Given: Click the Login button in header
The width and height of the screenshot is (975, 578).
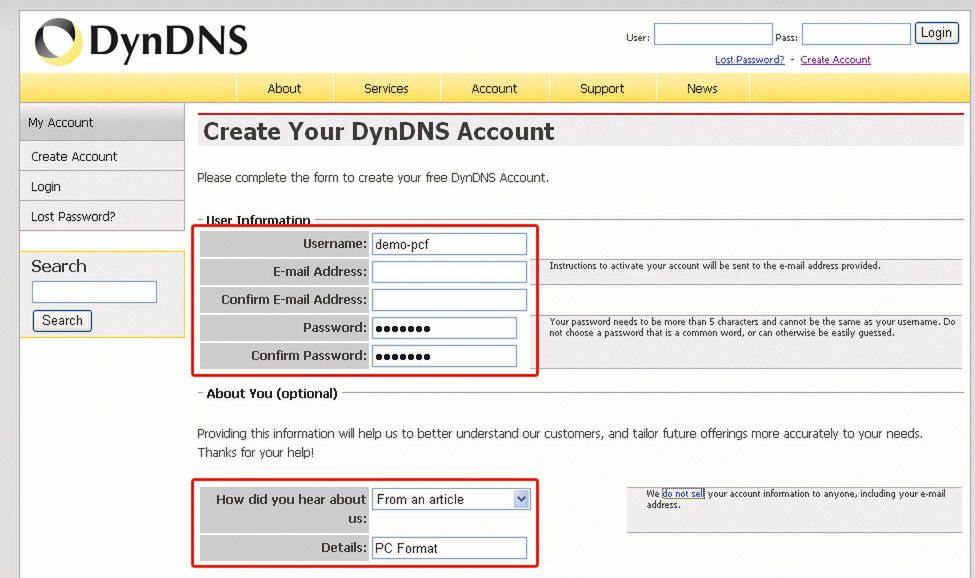Looking at the screenshot, I should [x=936, y=33].
